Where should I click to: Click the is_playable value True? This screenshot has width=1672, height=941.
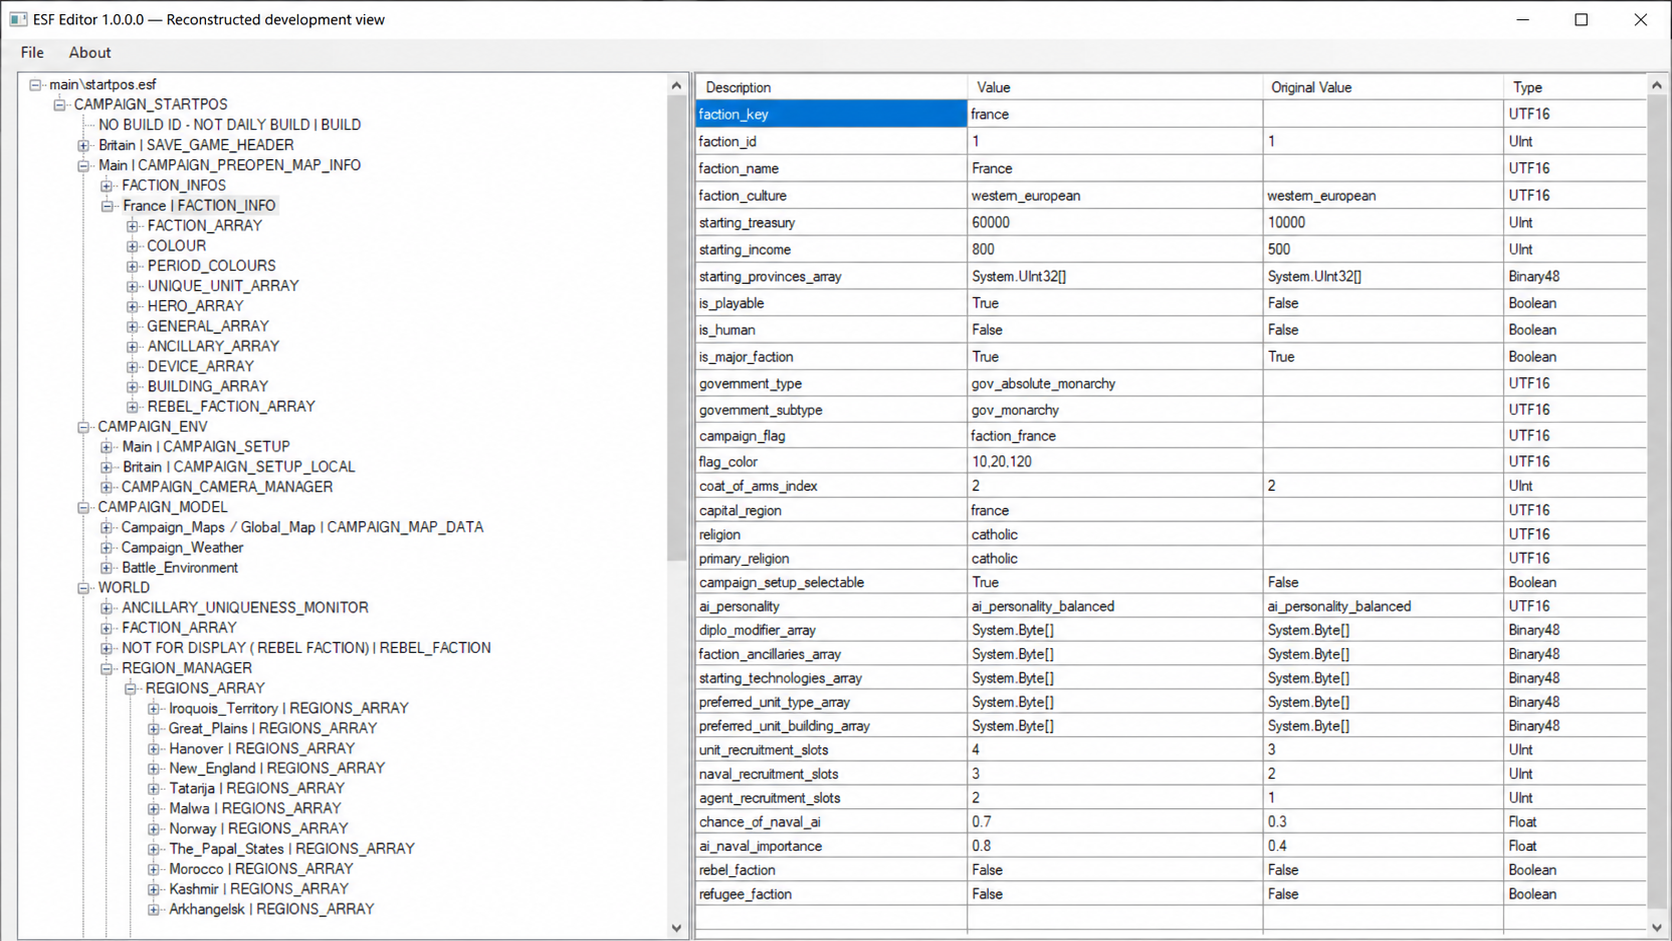[x=1115, y=304]
